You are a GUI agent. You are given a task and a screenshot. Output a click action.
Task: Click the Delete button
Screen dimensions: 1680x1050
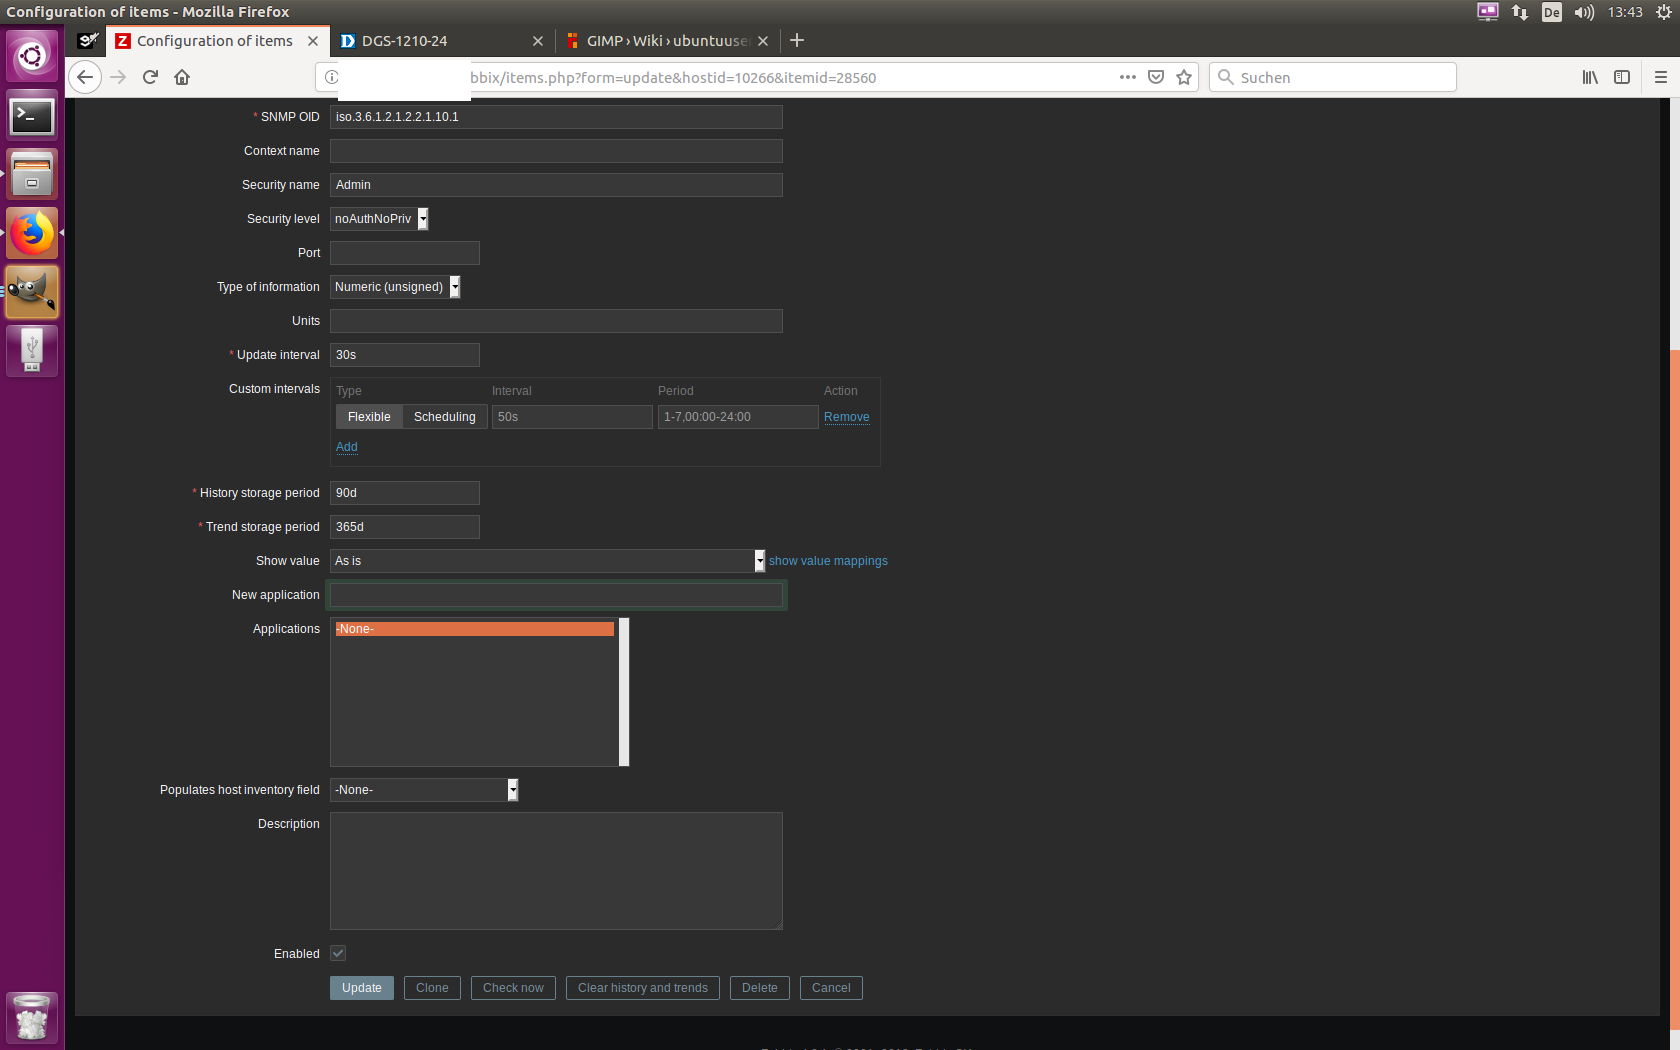(760, 988)
